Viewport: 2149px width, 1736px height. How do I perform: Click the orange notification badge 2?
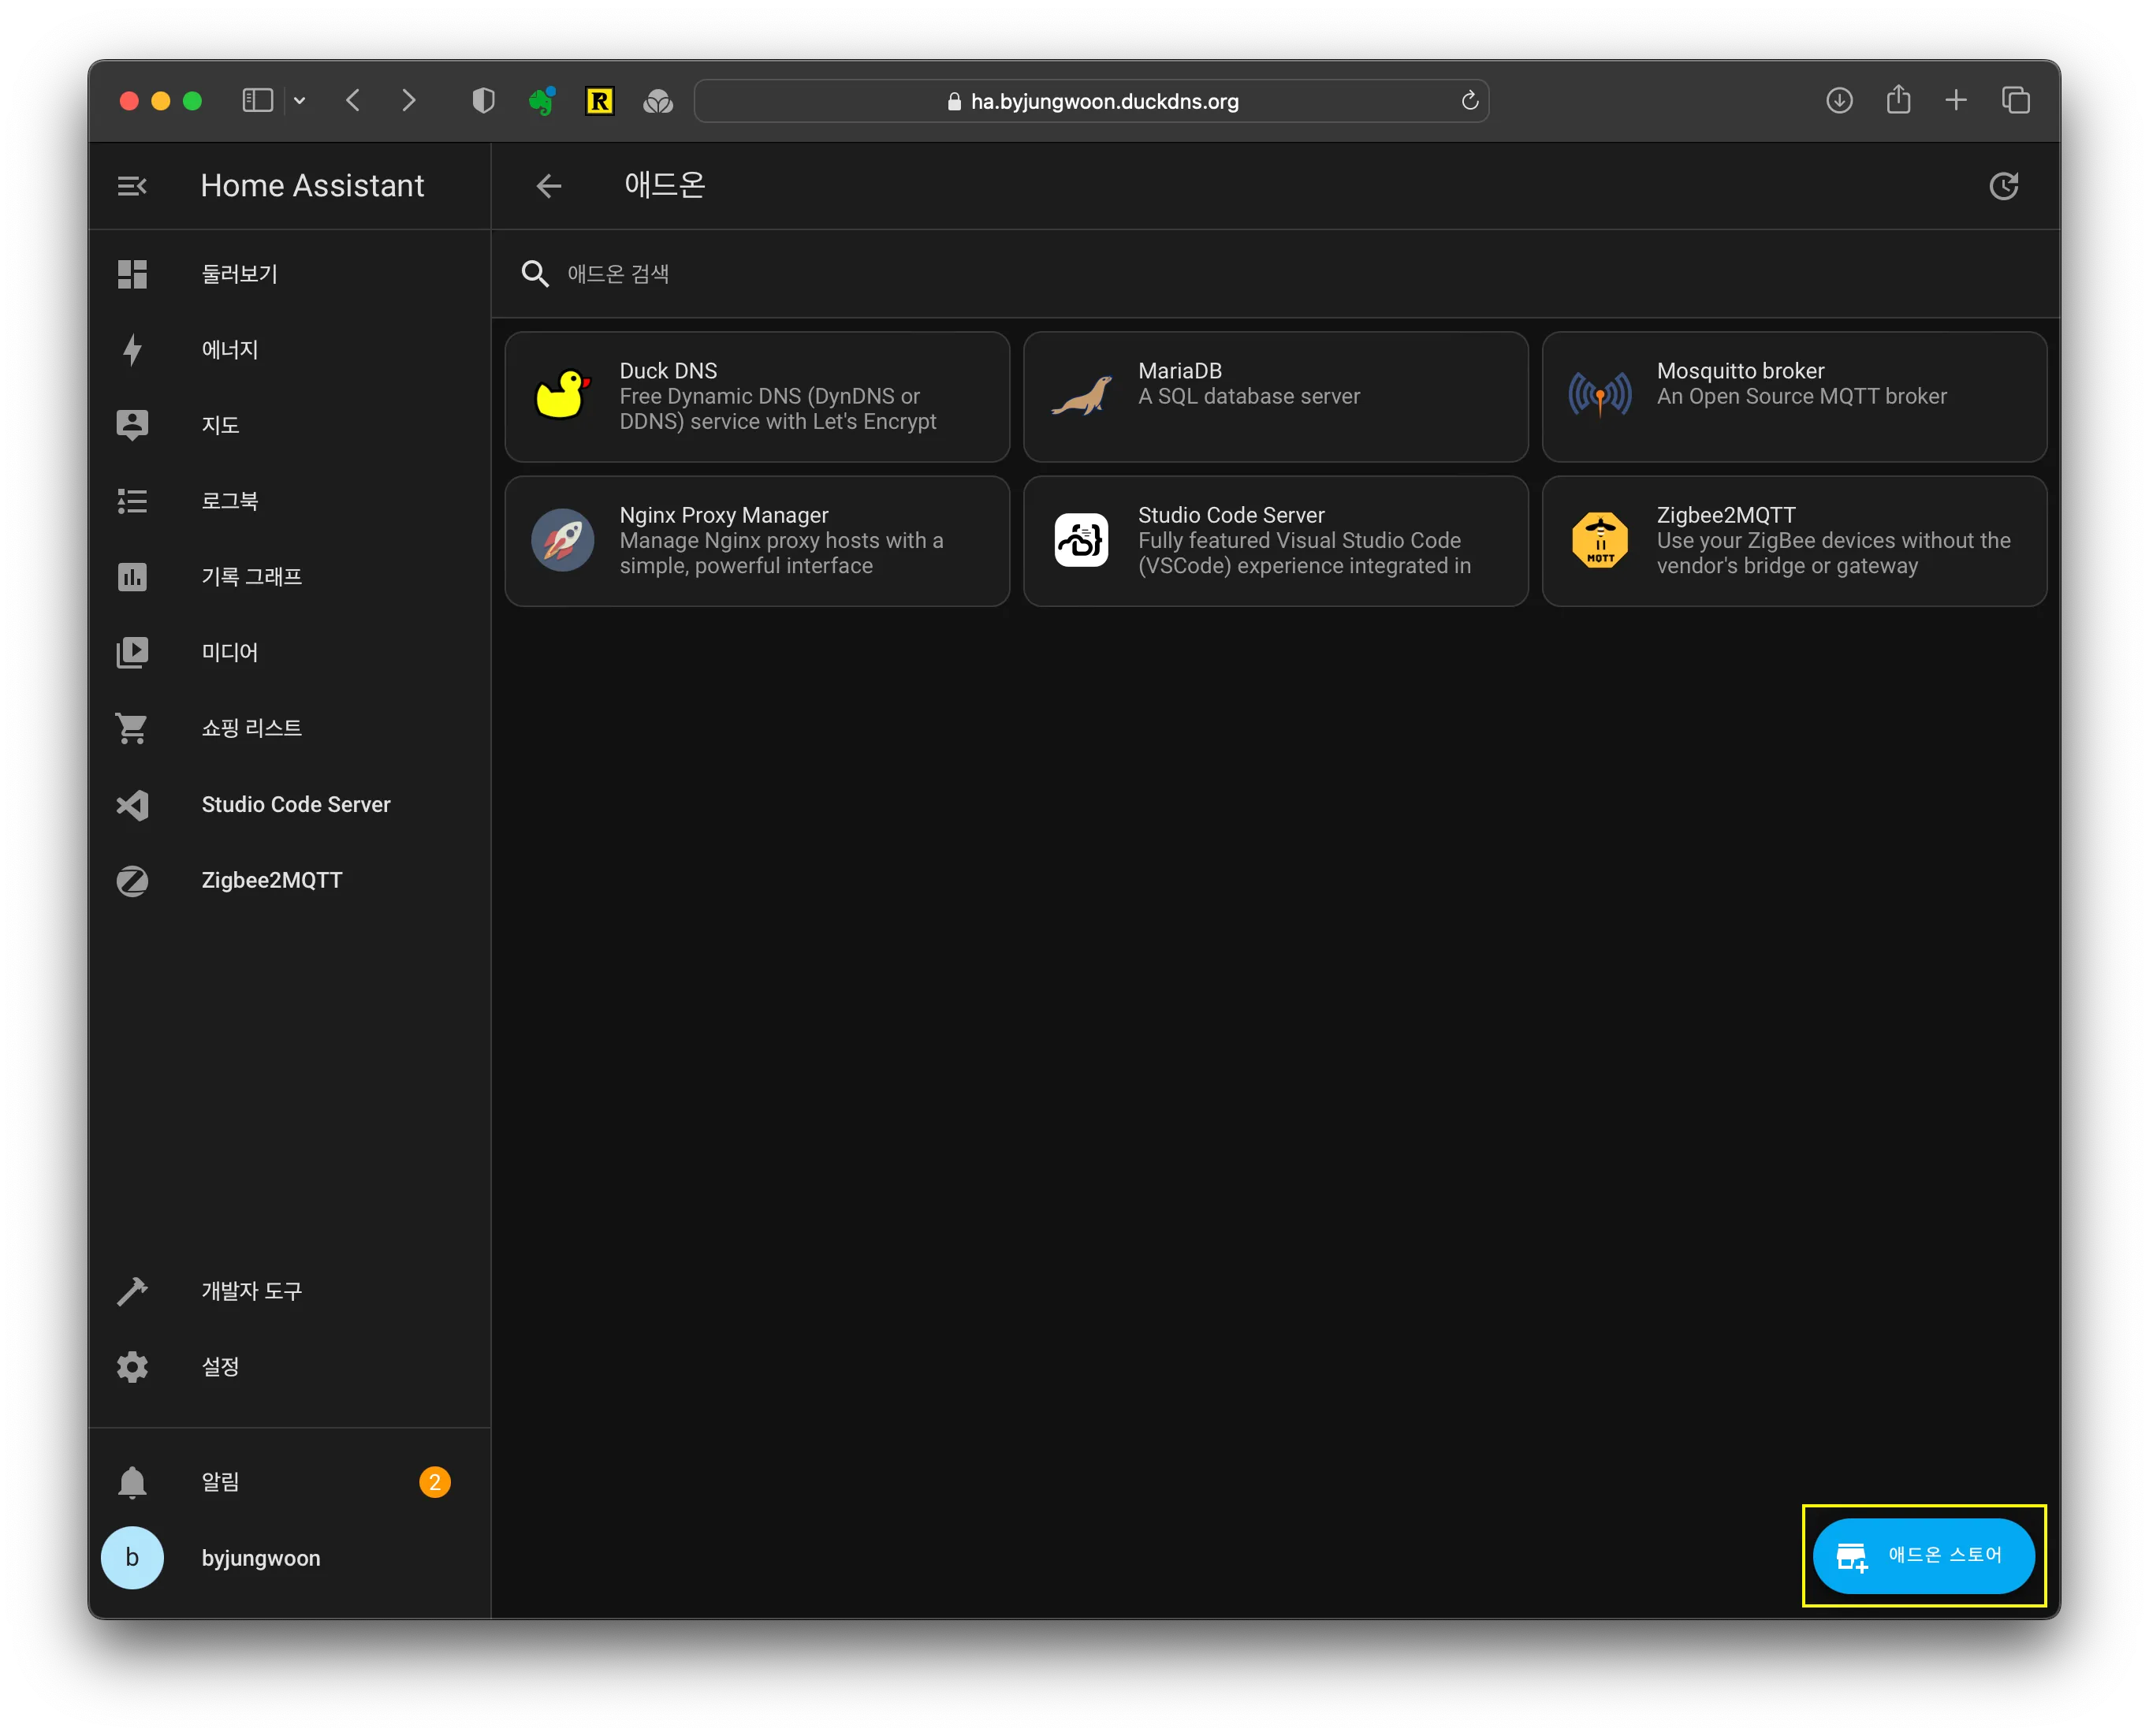point(434,1482)
